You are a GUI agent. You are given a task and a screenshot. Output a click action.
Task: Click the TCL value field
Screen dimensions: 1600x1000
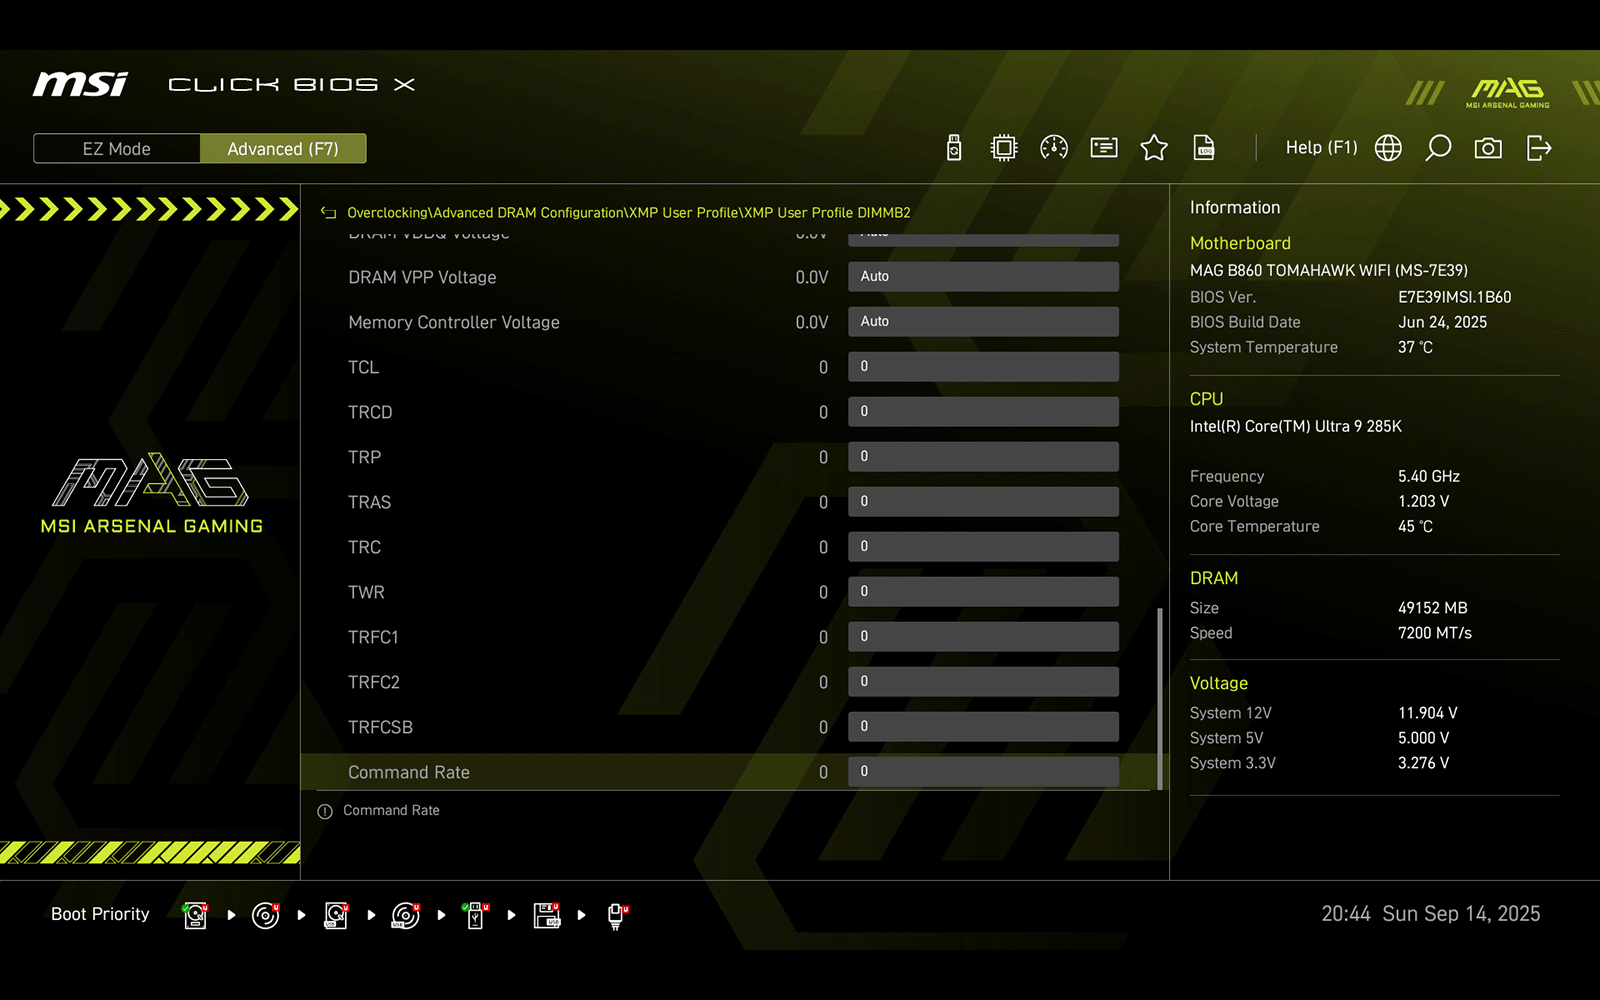[x=983, y=367]
